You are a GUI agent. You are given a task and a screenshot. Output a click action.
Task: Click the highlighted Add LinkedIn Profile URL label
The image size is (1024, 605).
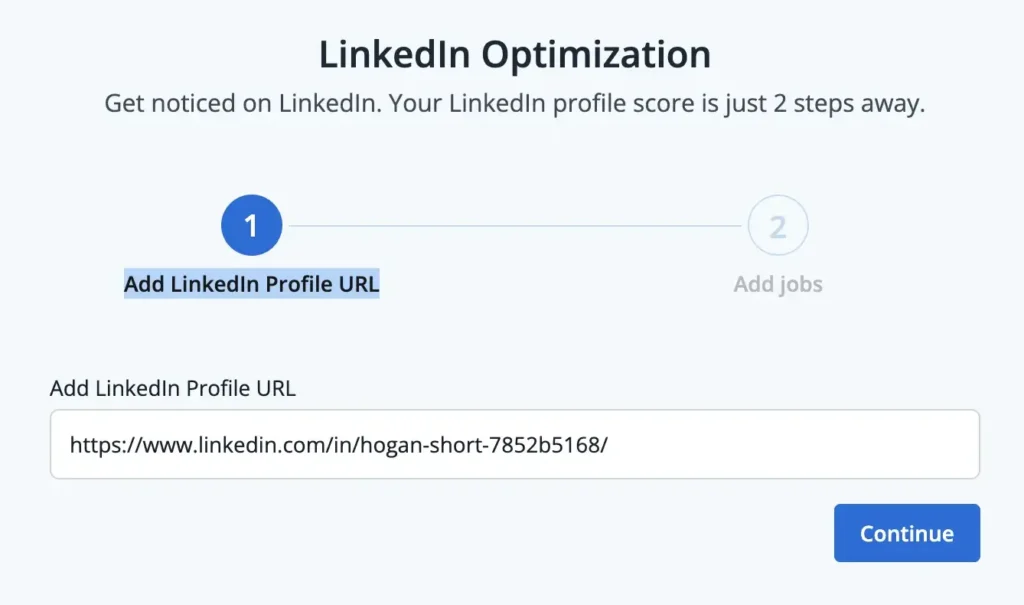pos(251,283)
